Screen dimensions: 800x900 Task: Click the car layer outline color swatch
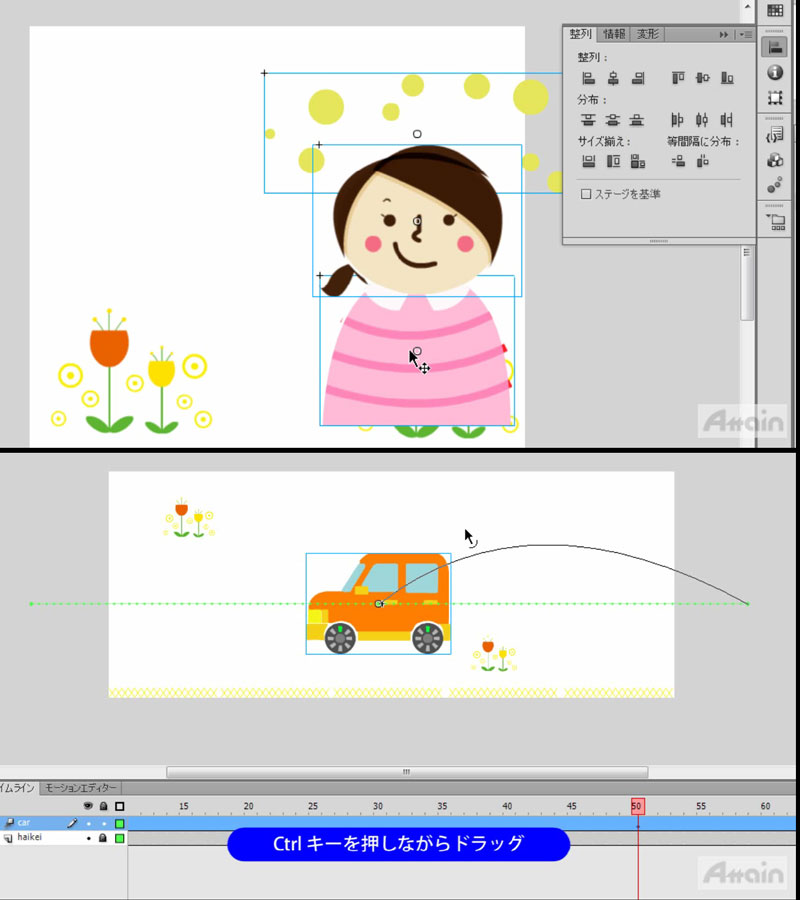pyautogui.click(x=119, y=823)
